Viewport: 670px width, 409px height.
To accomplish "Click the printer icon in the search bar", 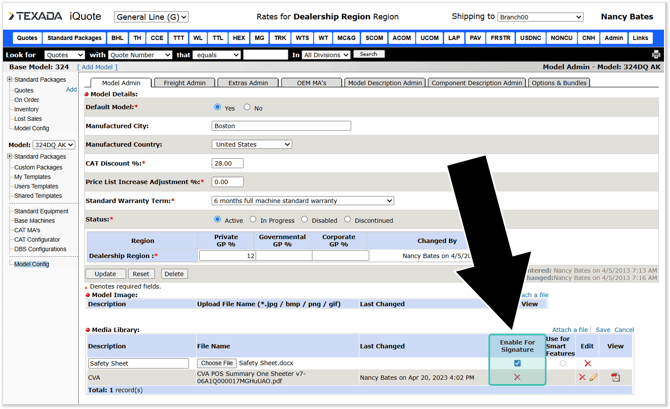I will [656, 55].
